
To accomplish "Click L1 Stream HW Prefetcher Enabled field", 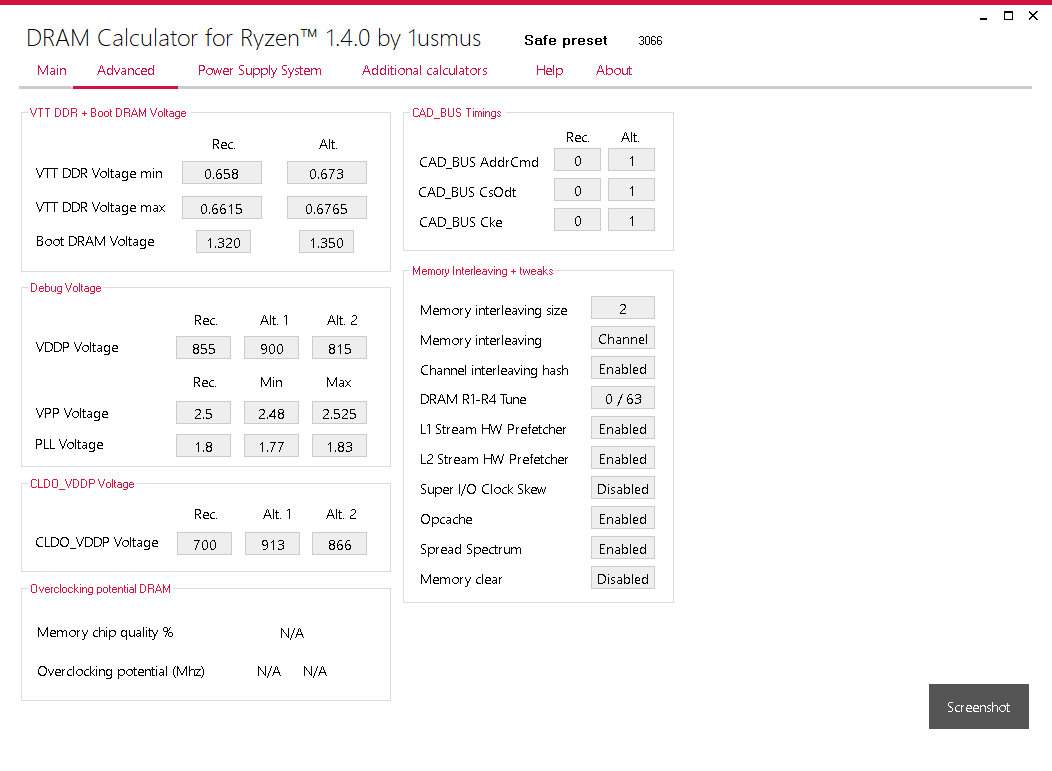I will [x=623, y=428].
